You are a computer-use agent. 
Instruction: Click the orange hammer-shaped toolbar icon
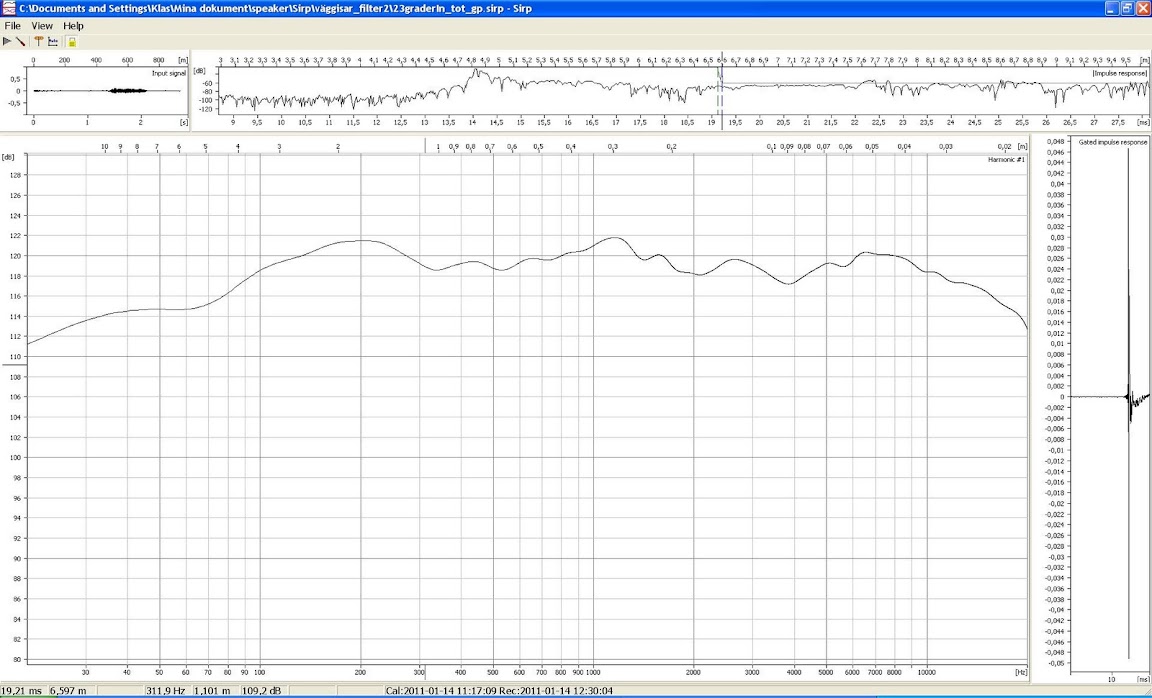[x=38, y=41]
